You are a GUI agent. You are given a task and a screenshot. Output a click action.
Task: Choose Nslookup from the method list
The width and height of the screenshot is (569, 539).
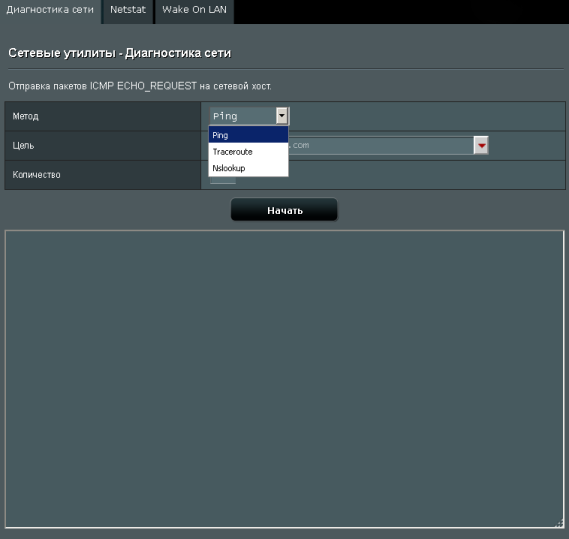coord(248,168)
